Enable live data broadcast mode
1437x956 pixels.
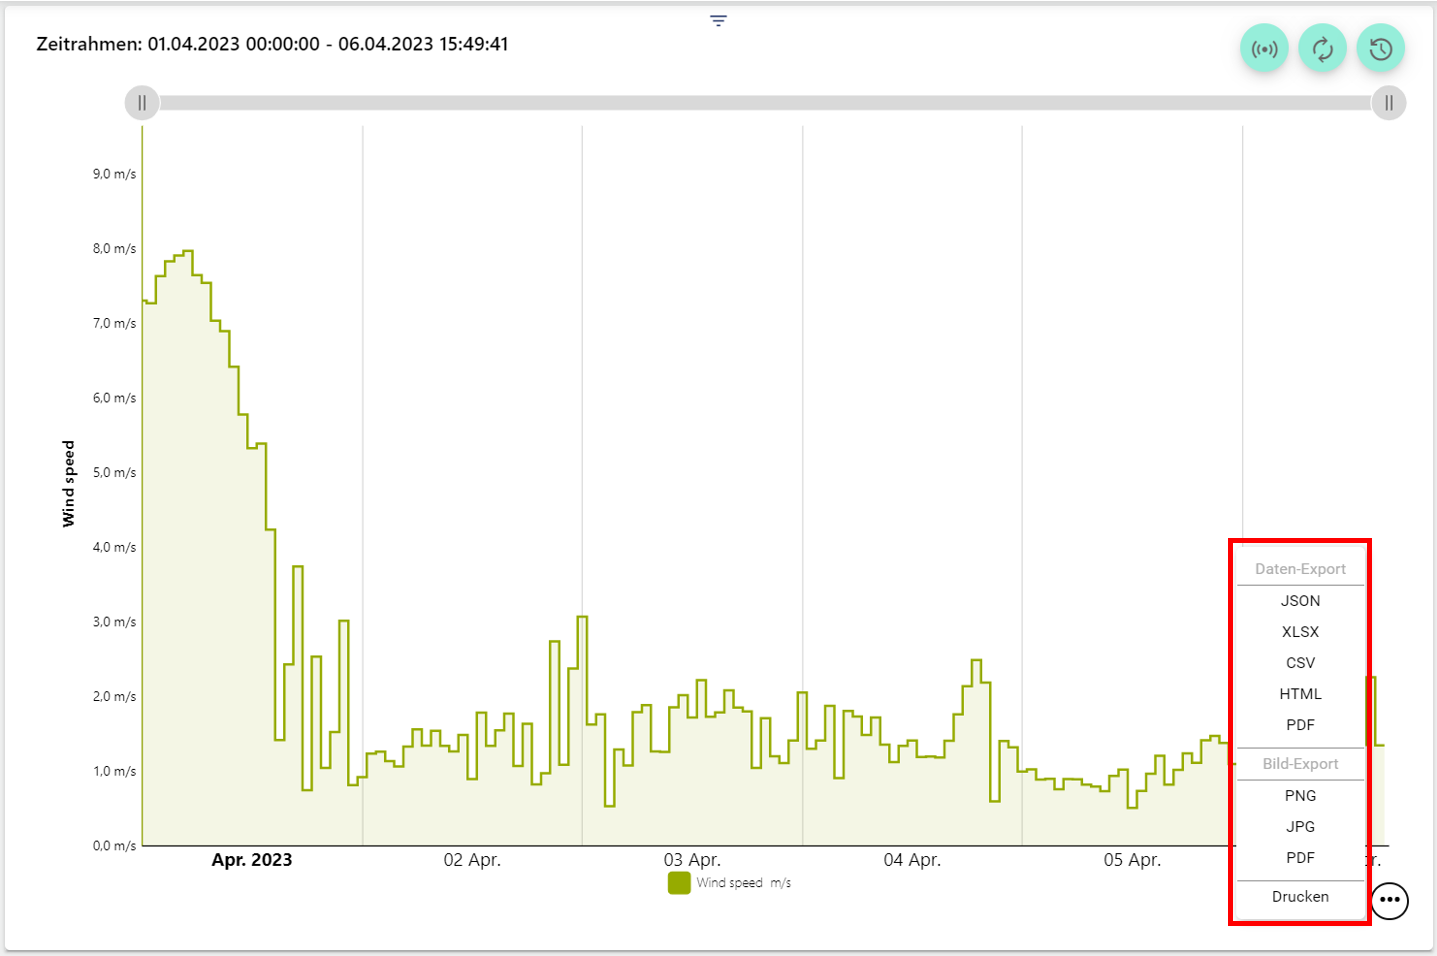pyautogui.click(x=1264, y=49)
